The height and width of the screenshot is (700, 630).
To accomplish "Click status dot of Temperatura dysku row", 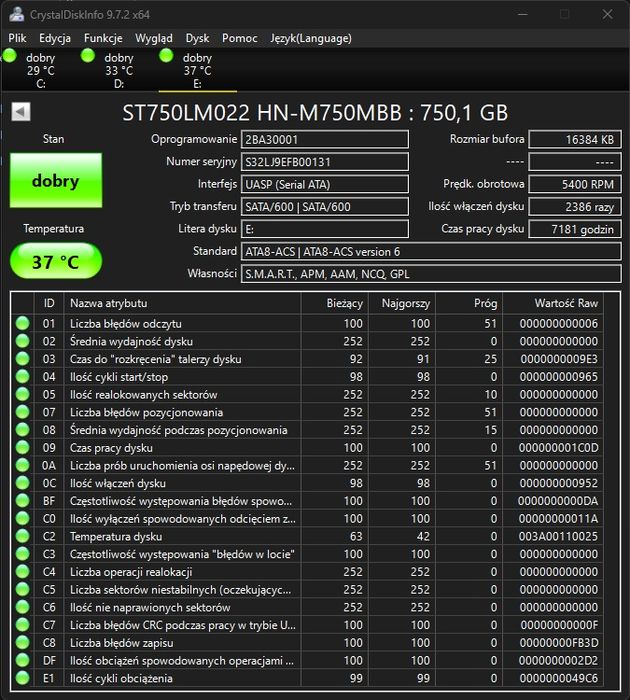I will pos(22,536).
